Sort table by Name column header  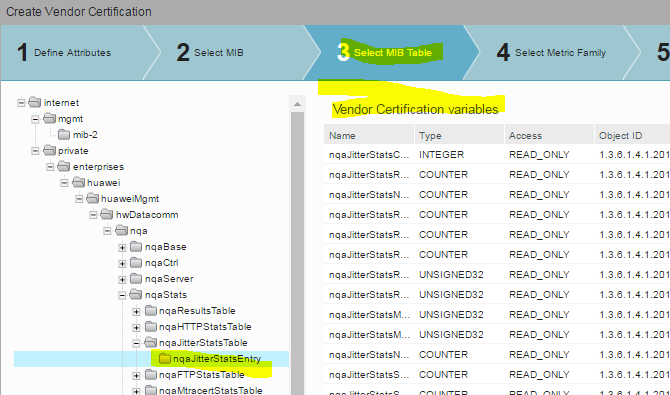coord(369,136)
